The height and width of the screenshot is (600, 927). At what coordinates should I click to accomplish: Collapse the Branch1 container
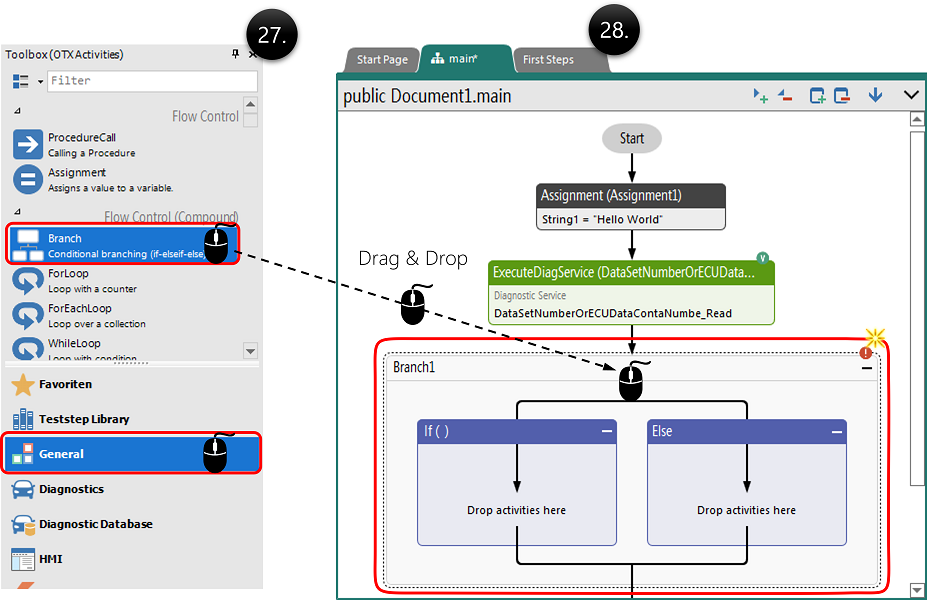(x=867, y=368)
